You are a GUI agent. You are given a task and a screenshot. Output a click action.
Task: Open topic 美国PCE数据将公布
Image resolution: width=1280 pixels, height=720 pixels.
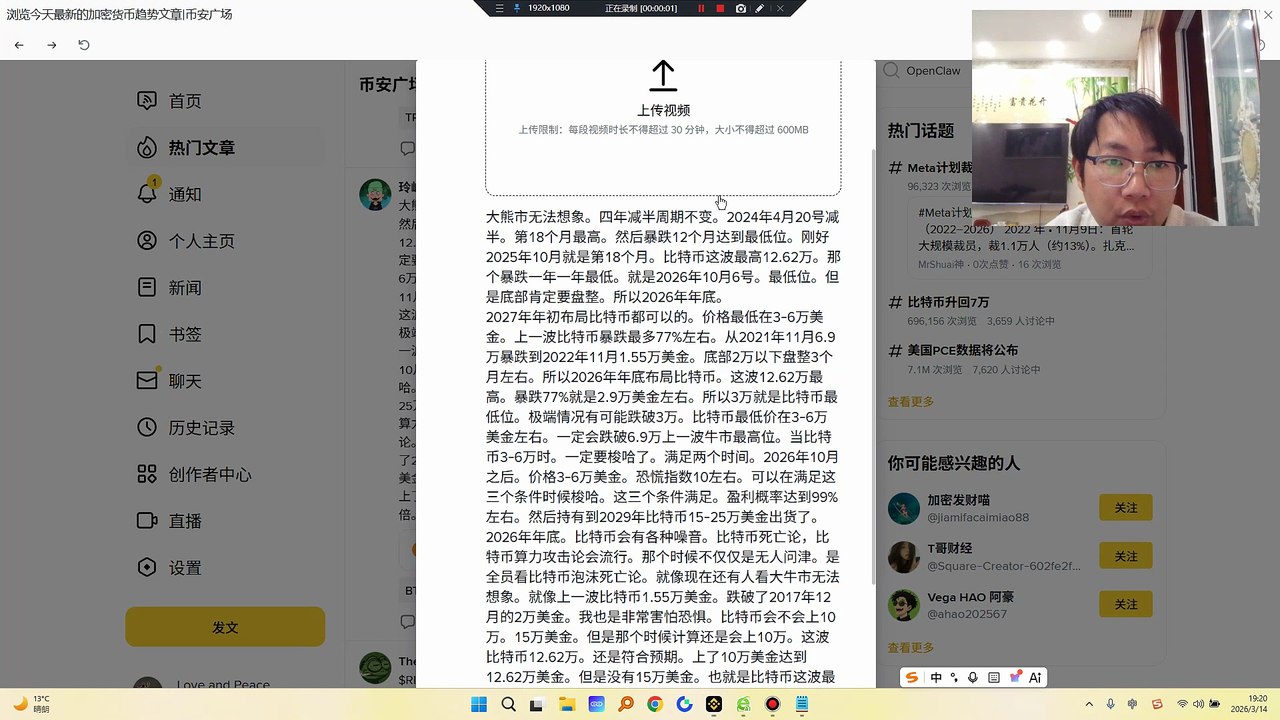[x=963, y=351]
